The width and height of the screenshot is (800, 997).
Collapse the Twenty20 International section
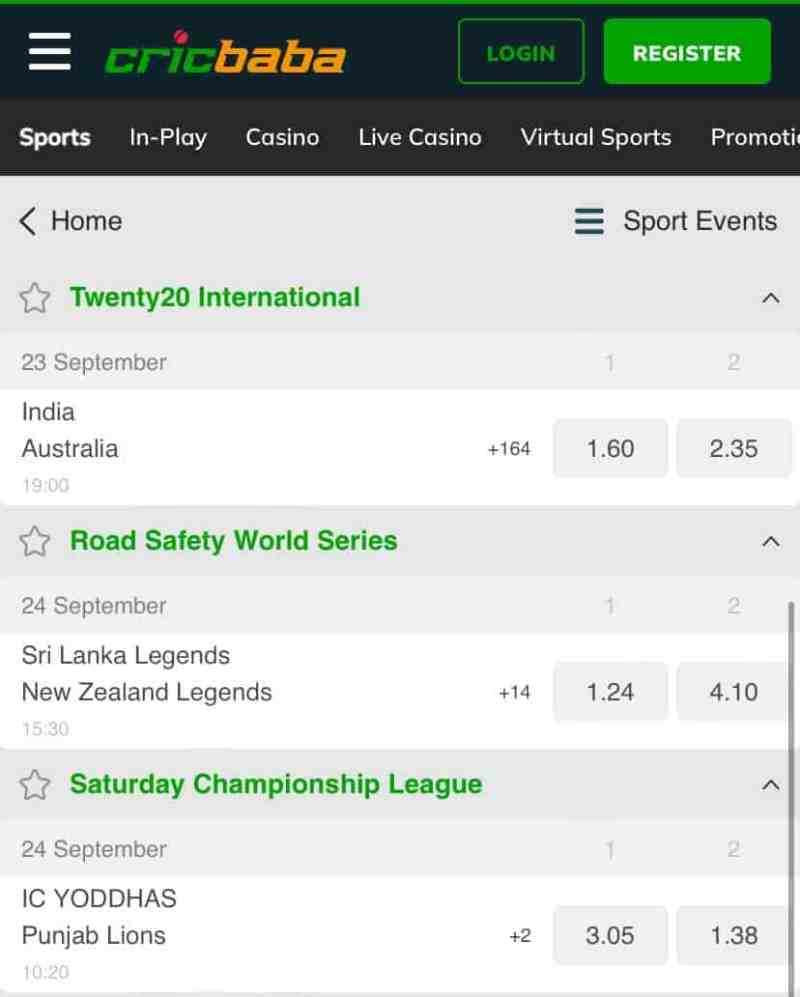(x=771, y=298)
